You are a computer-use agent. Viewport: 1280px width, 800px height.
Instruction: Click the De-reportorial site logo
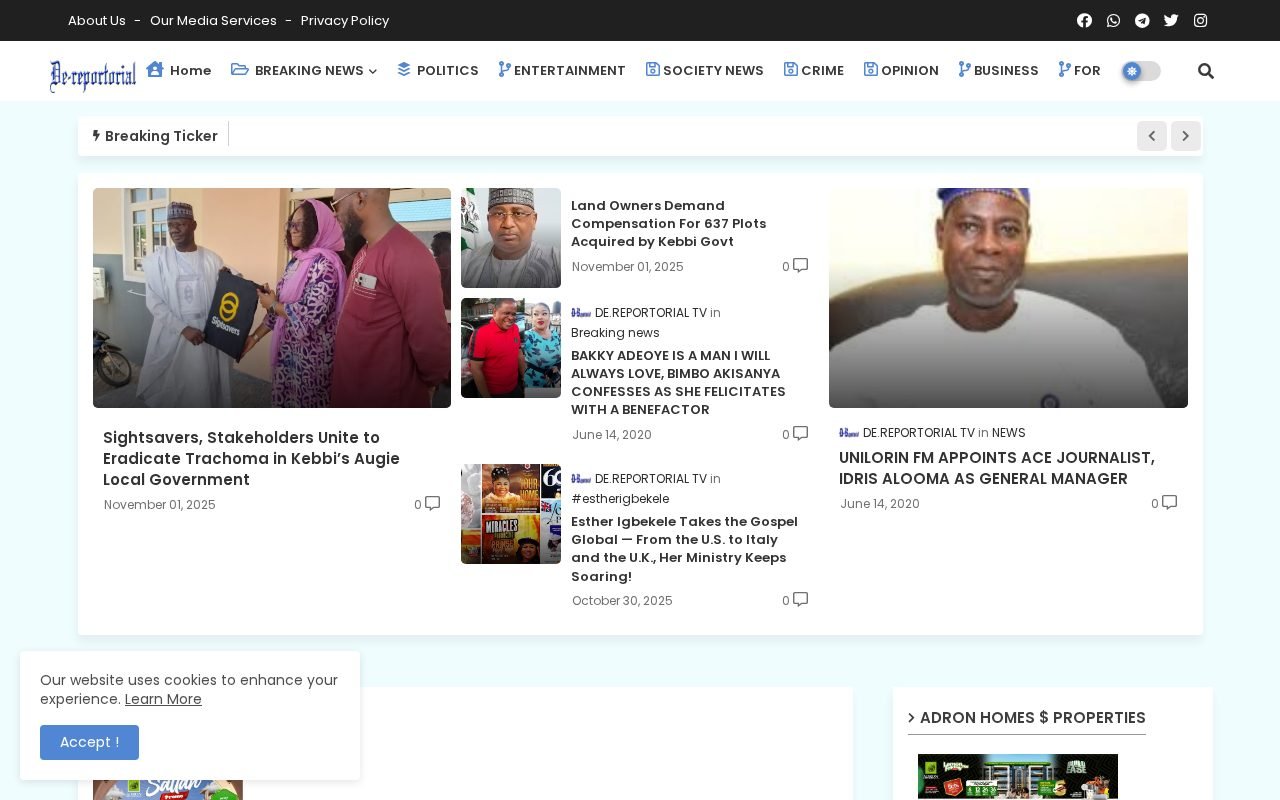coord(93,75)
